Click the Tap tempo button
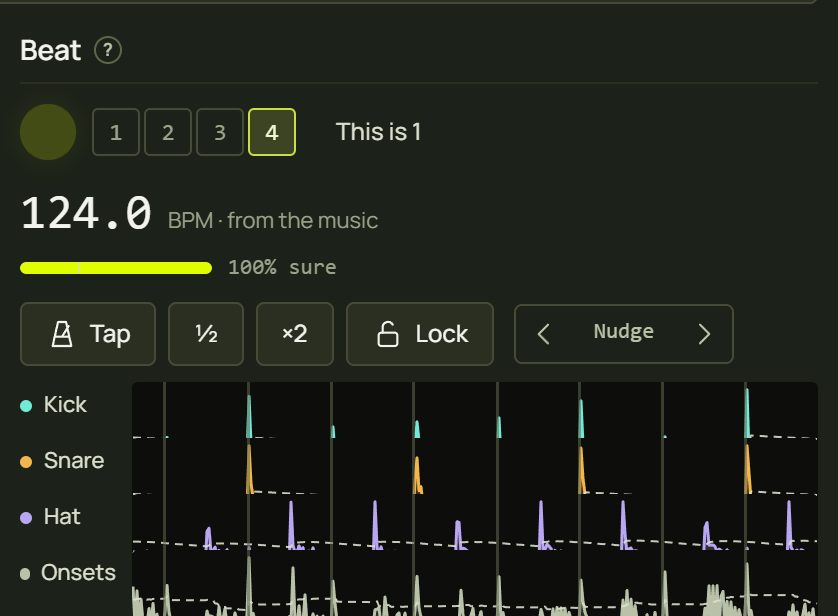The width and height of the screenshot is (838, 616). click(x=88, y=334)
